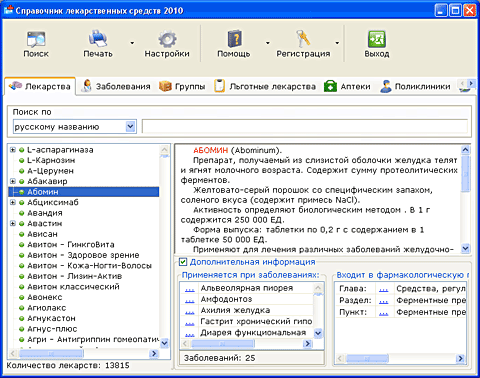This screenshot has width=480, height=378.
Task: Select Агнус-плюс in the drug list
Action: pyautogui.click(x=52, y=329)
